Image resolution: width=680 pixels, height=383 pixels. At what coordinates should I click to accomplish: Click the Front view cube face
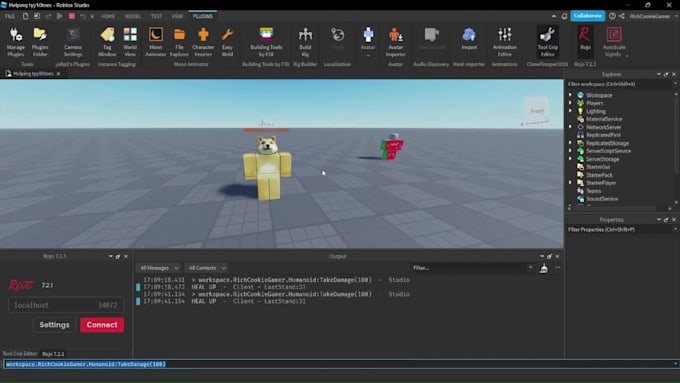click(x=536, y=111)
